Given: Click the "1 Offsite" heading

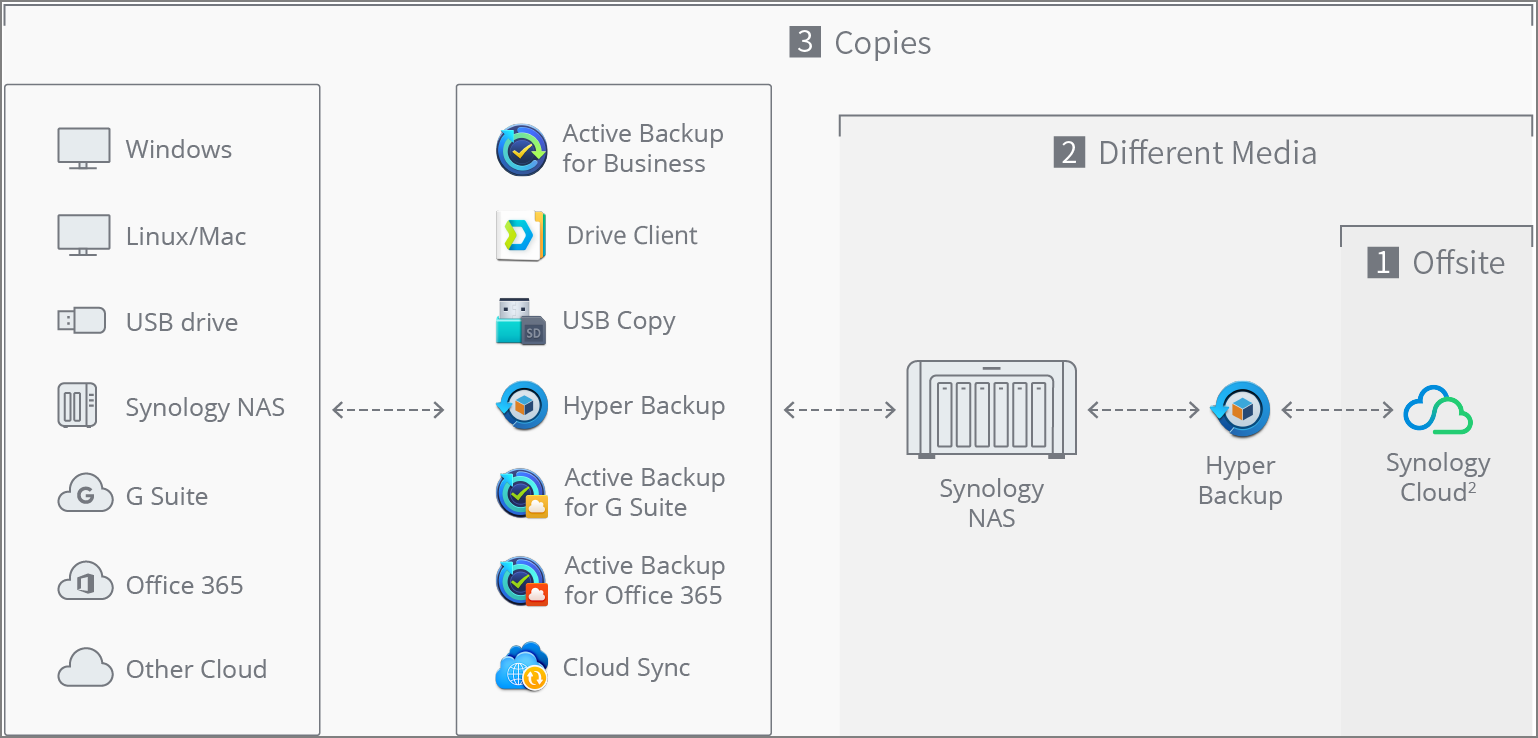Looking at the screenshot, I should (x=1435, y=263).
